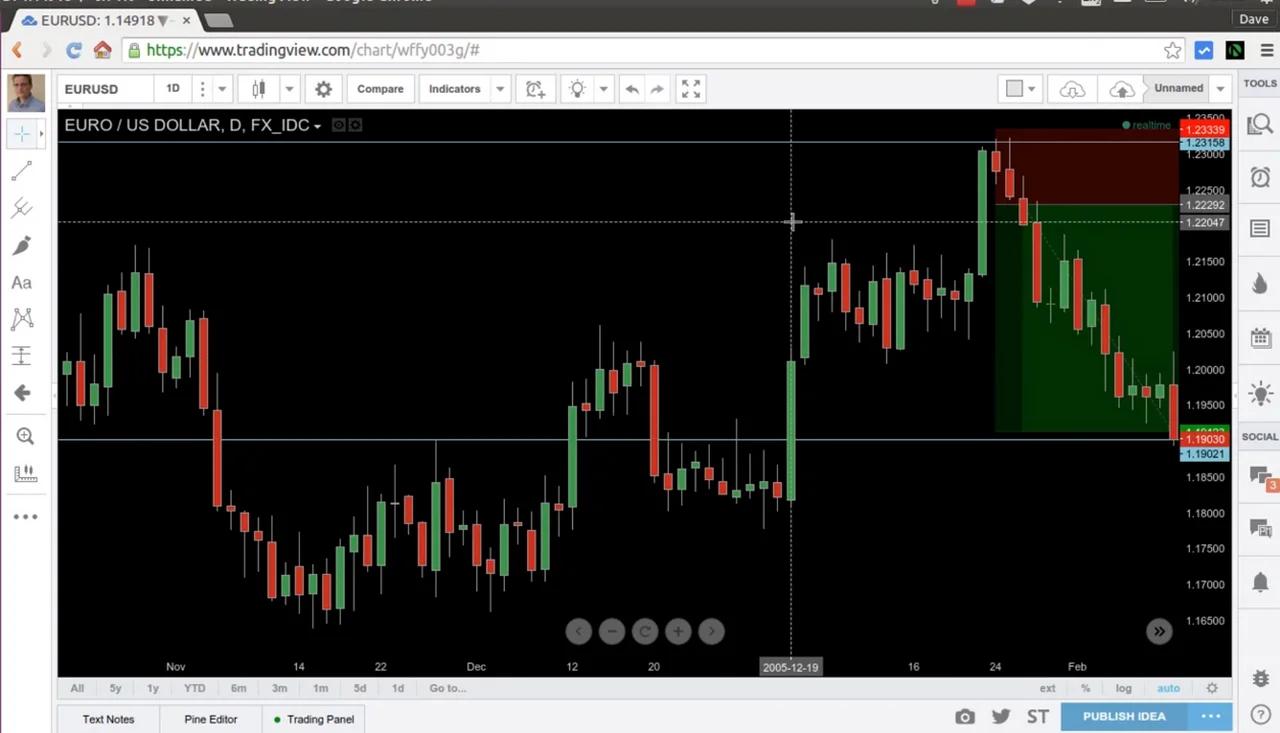This screenshot has height=733, width=1280.
Task: Open the measure ruler tool
Action: [x=24, y=473]
